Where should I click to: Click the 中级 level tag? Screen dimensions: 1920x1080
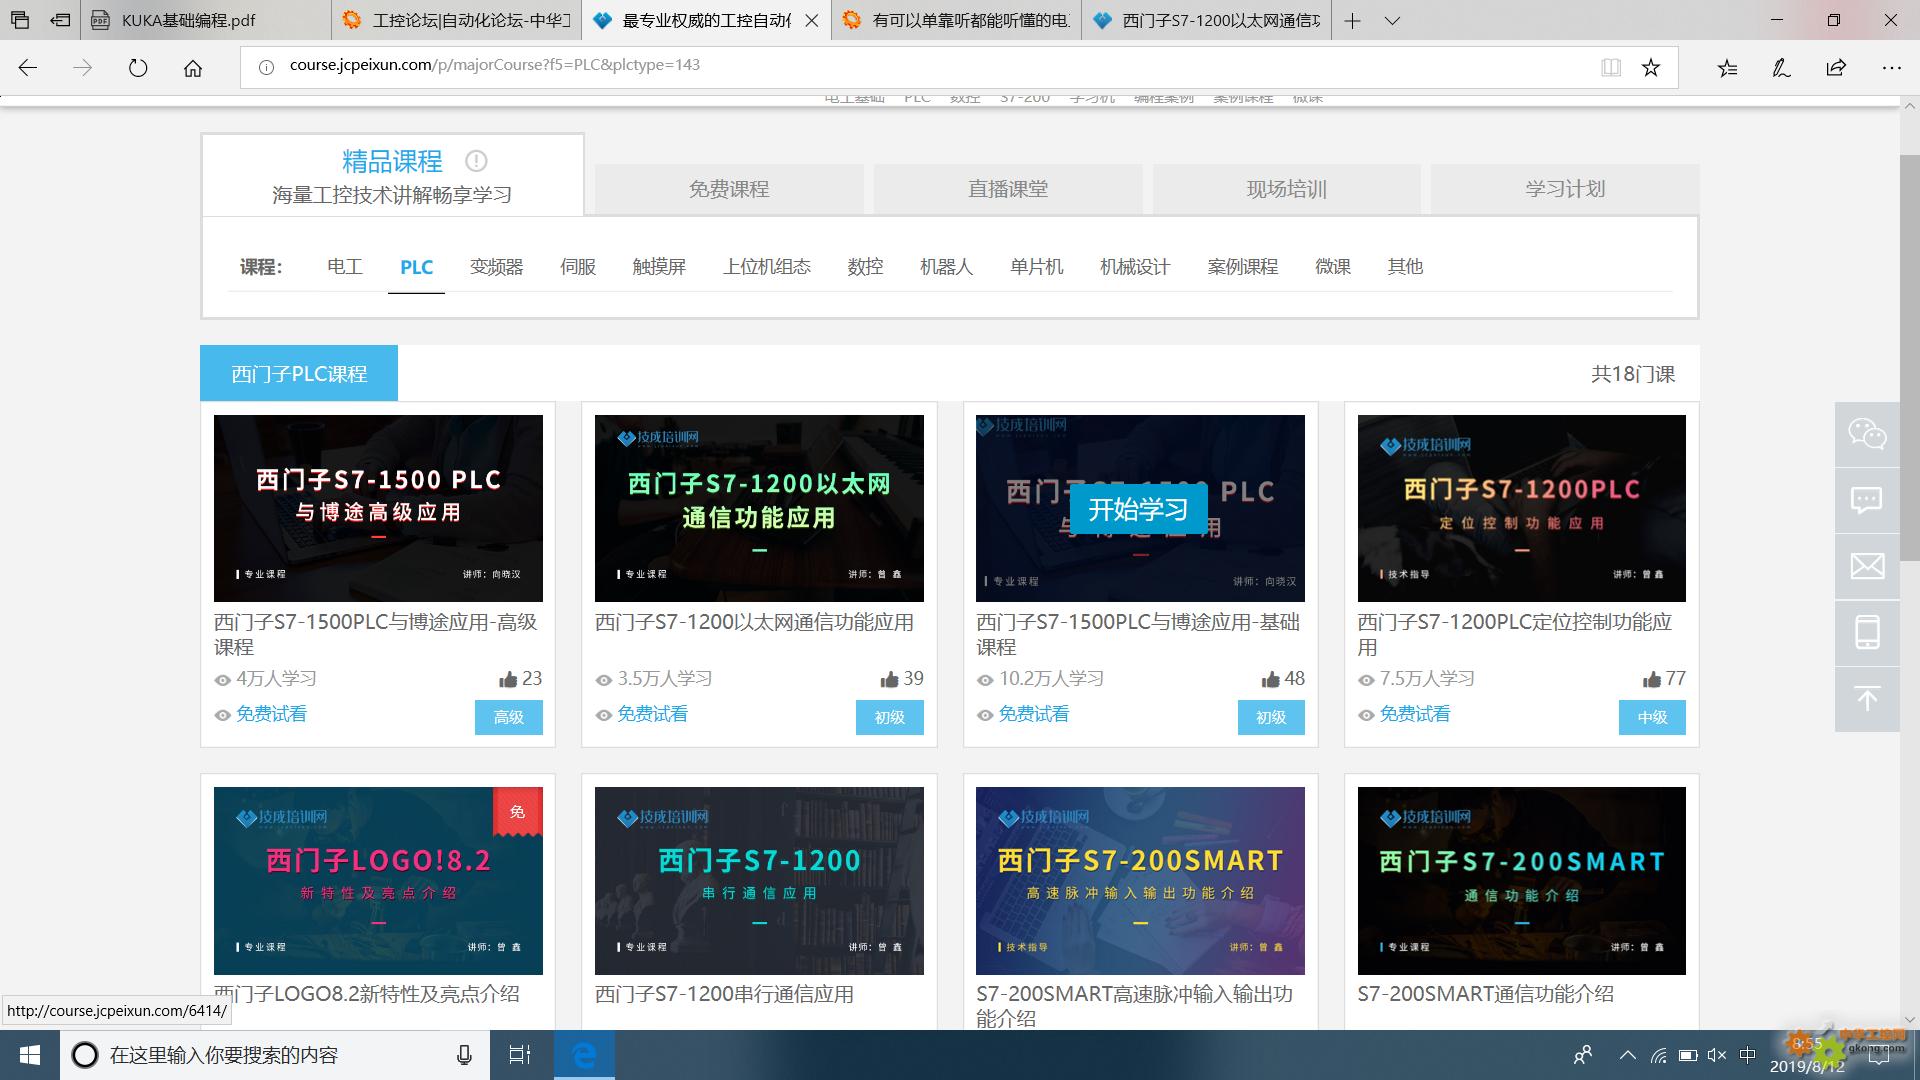[x=1652, y=717]
